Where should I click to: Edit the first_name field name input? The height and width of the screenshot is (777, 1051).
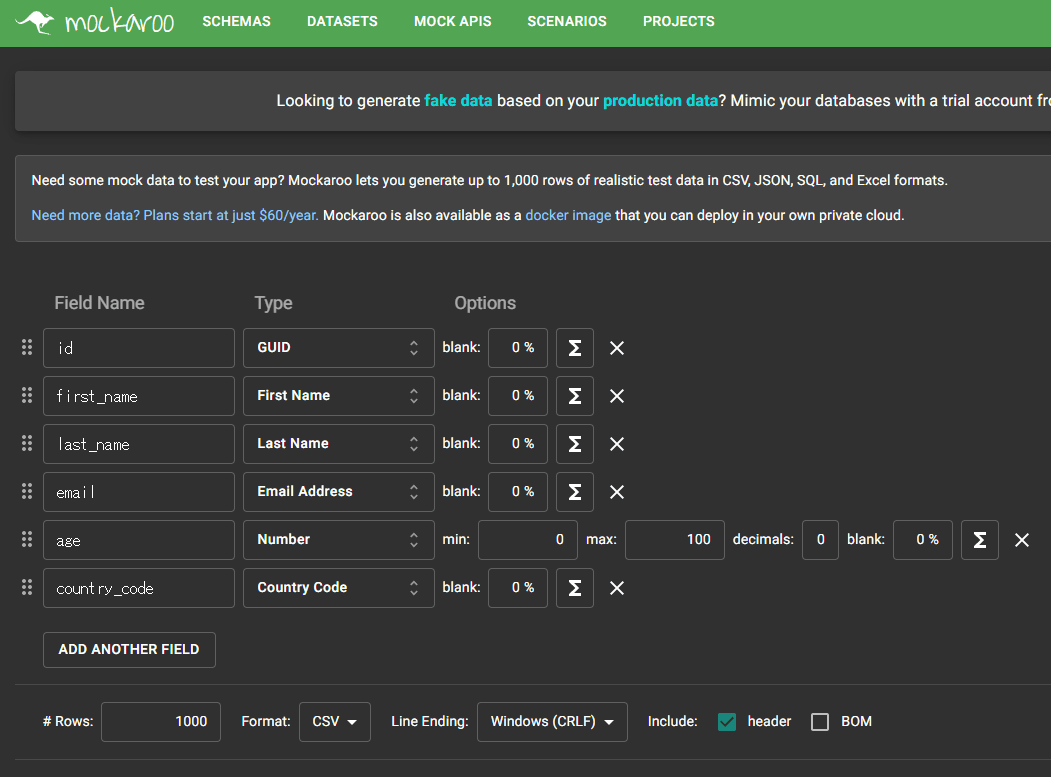139,396
